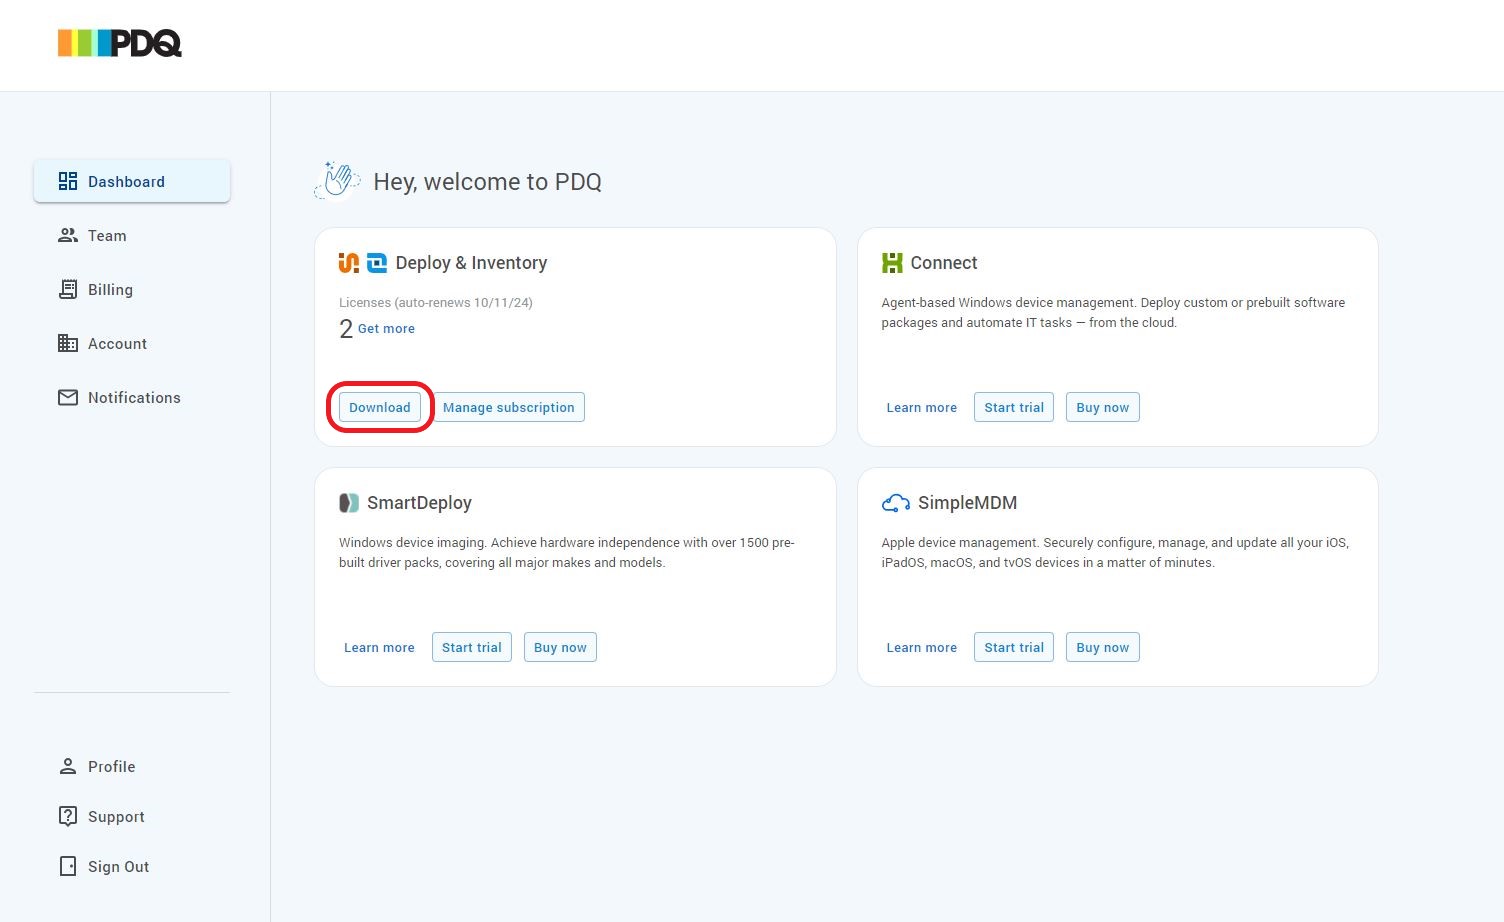Click the 'Apple device management' description text
1504x922 pixels.
point(1115,552)
